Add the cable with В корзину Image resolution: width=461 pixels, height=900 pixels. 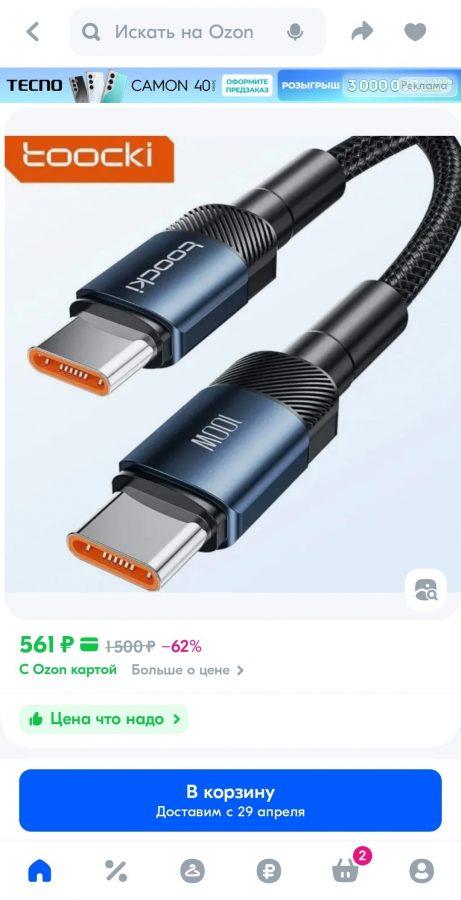tap(230, 800)
